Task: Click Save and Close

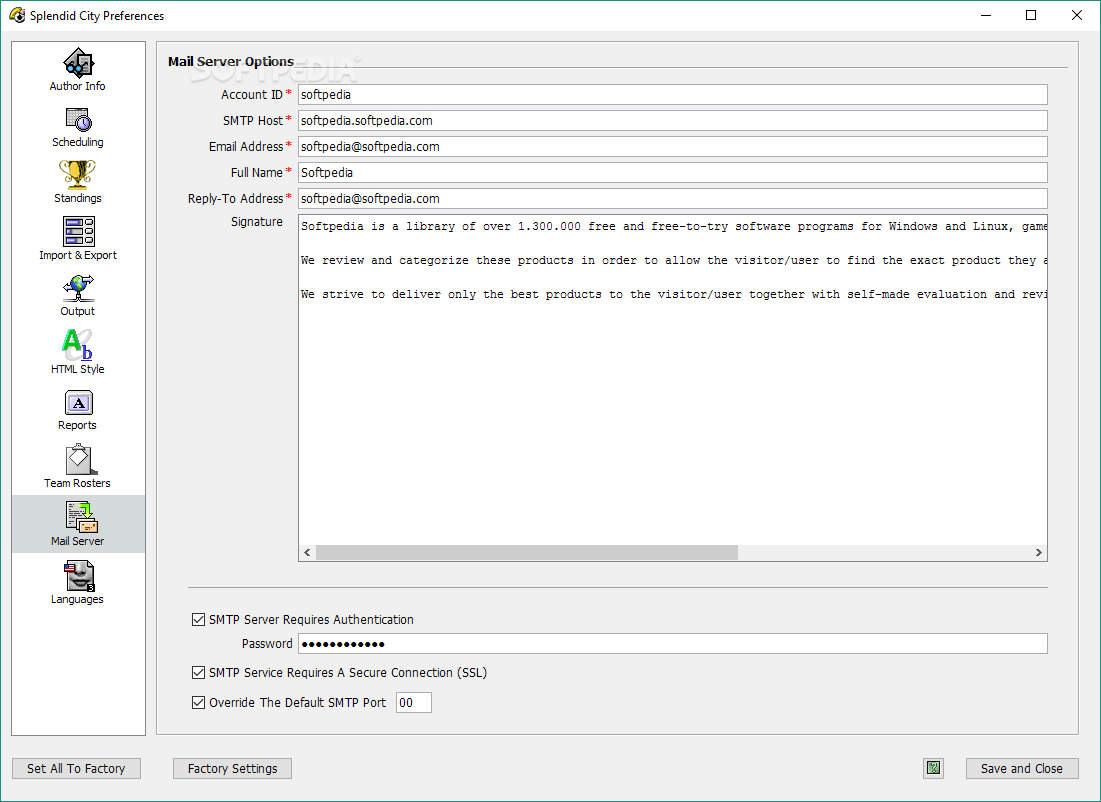Action: pos(1022,768)
